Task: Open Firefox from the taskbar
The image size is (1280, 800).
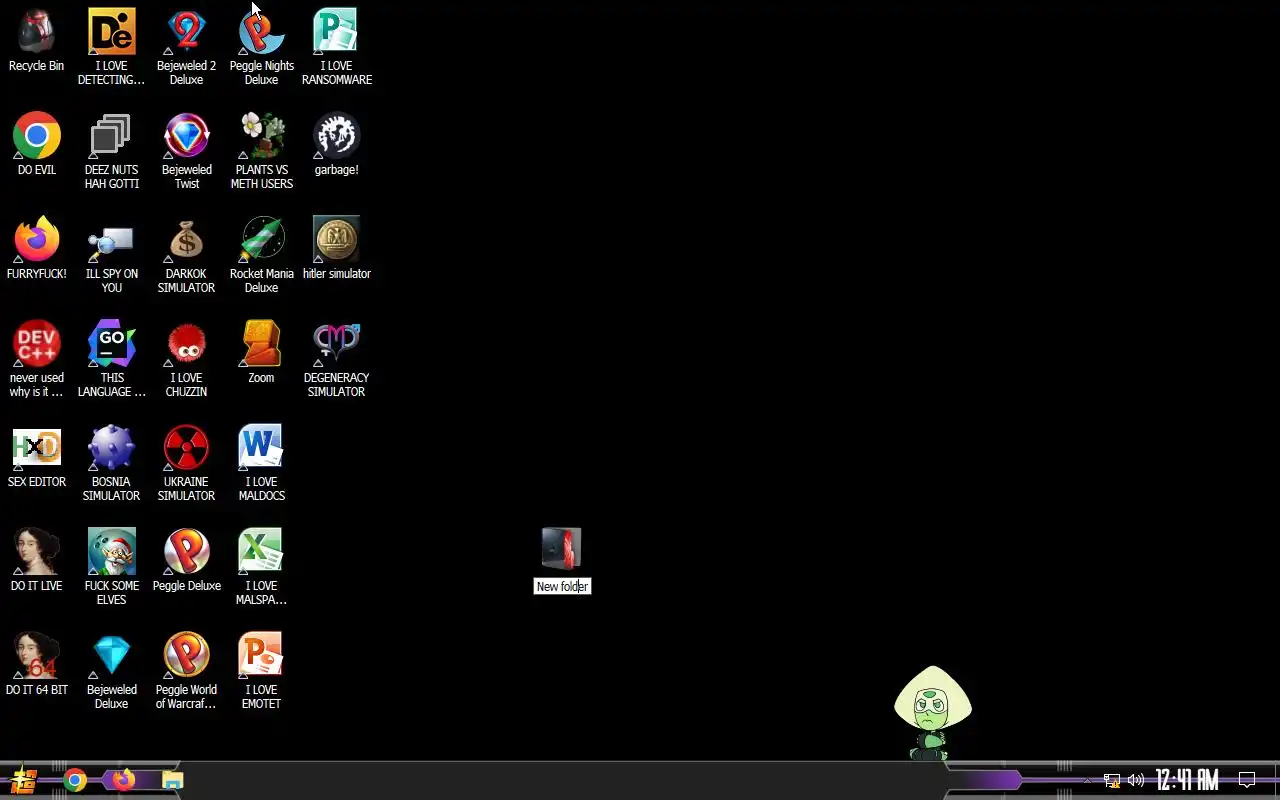Action: click(x=123, y=780)
